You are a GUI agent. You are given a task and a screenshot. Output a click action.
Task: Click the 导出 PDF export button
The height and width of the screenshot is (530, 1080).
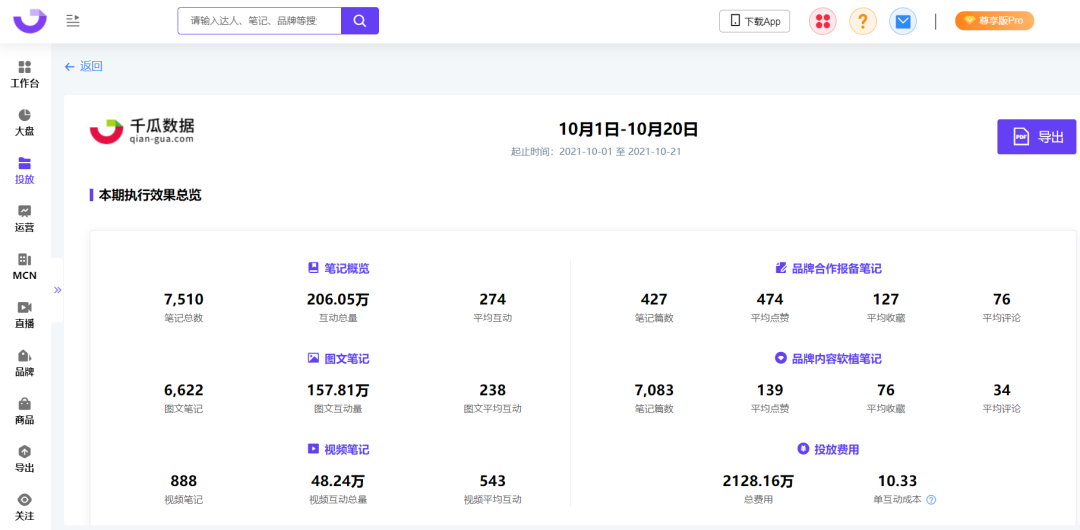coord(1036,137)
